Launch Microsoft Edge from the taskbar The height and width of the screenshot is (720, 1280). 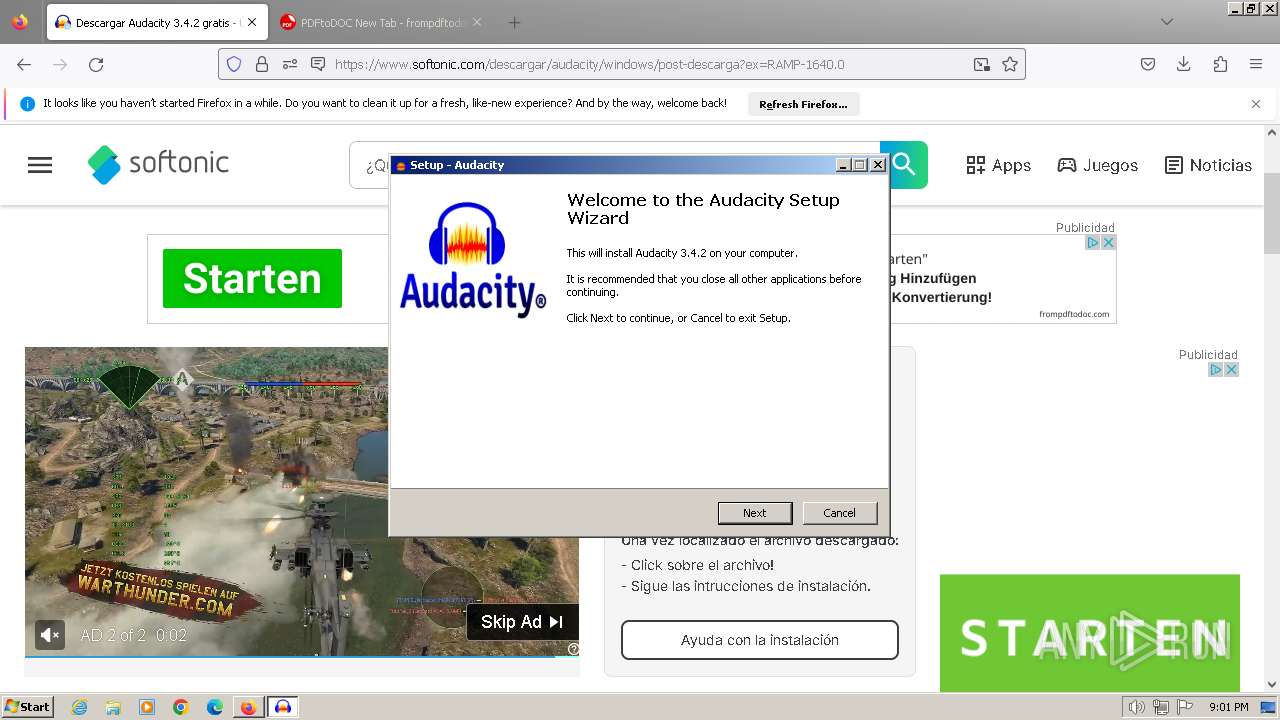click(x=215, y=707)
